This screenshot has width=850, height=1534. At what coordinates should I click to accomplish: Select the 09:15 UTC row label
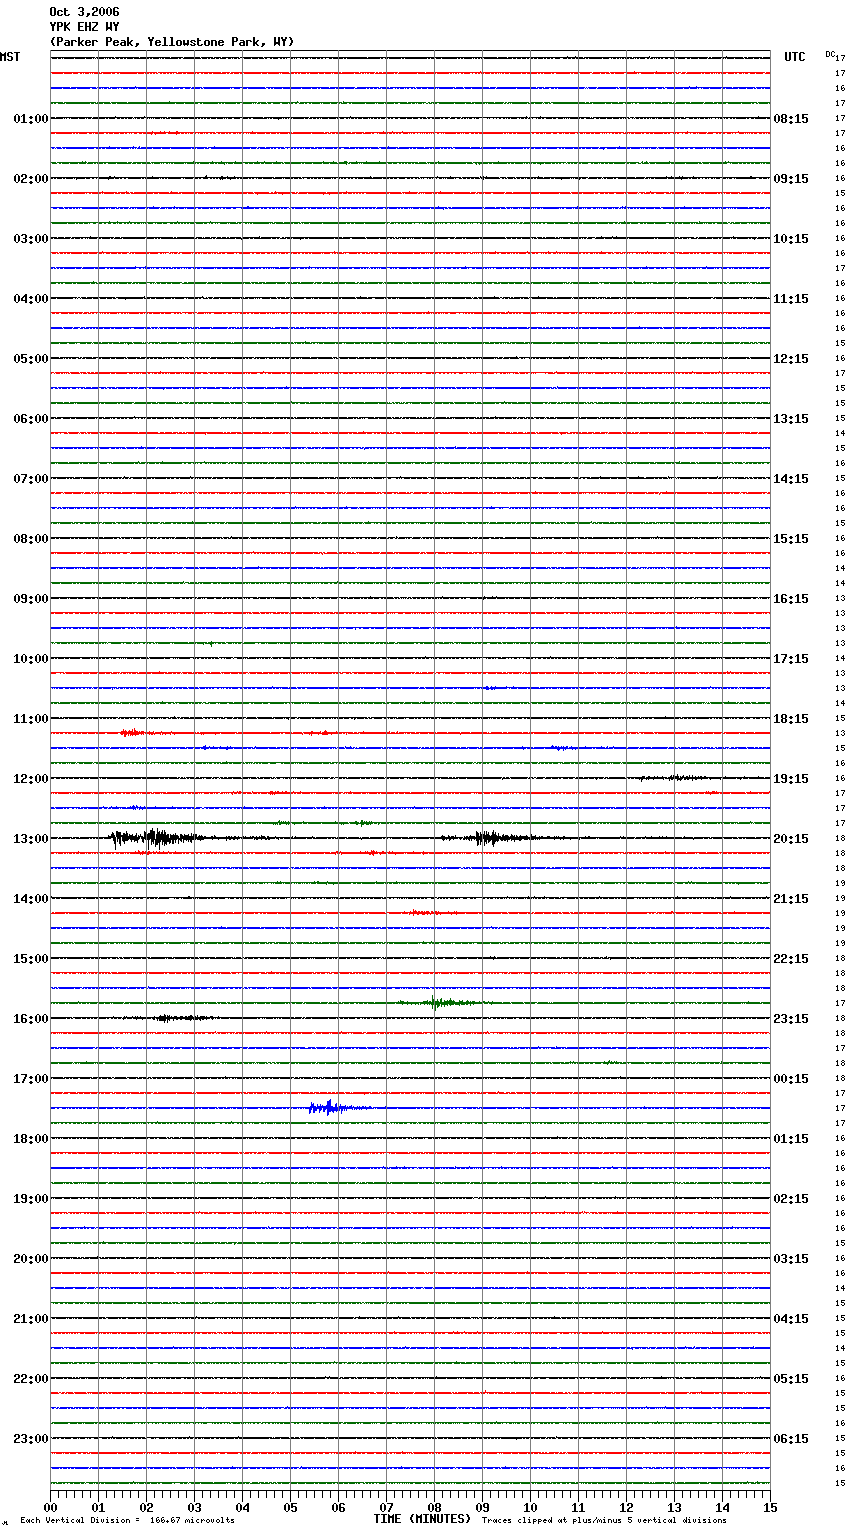(x=791, y=179)
